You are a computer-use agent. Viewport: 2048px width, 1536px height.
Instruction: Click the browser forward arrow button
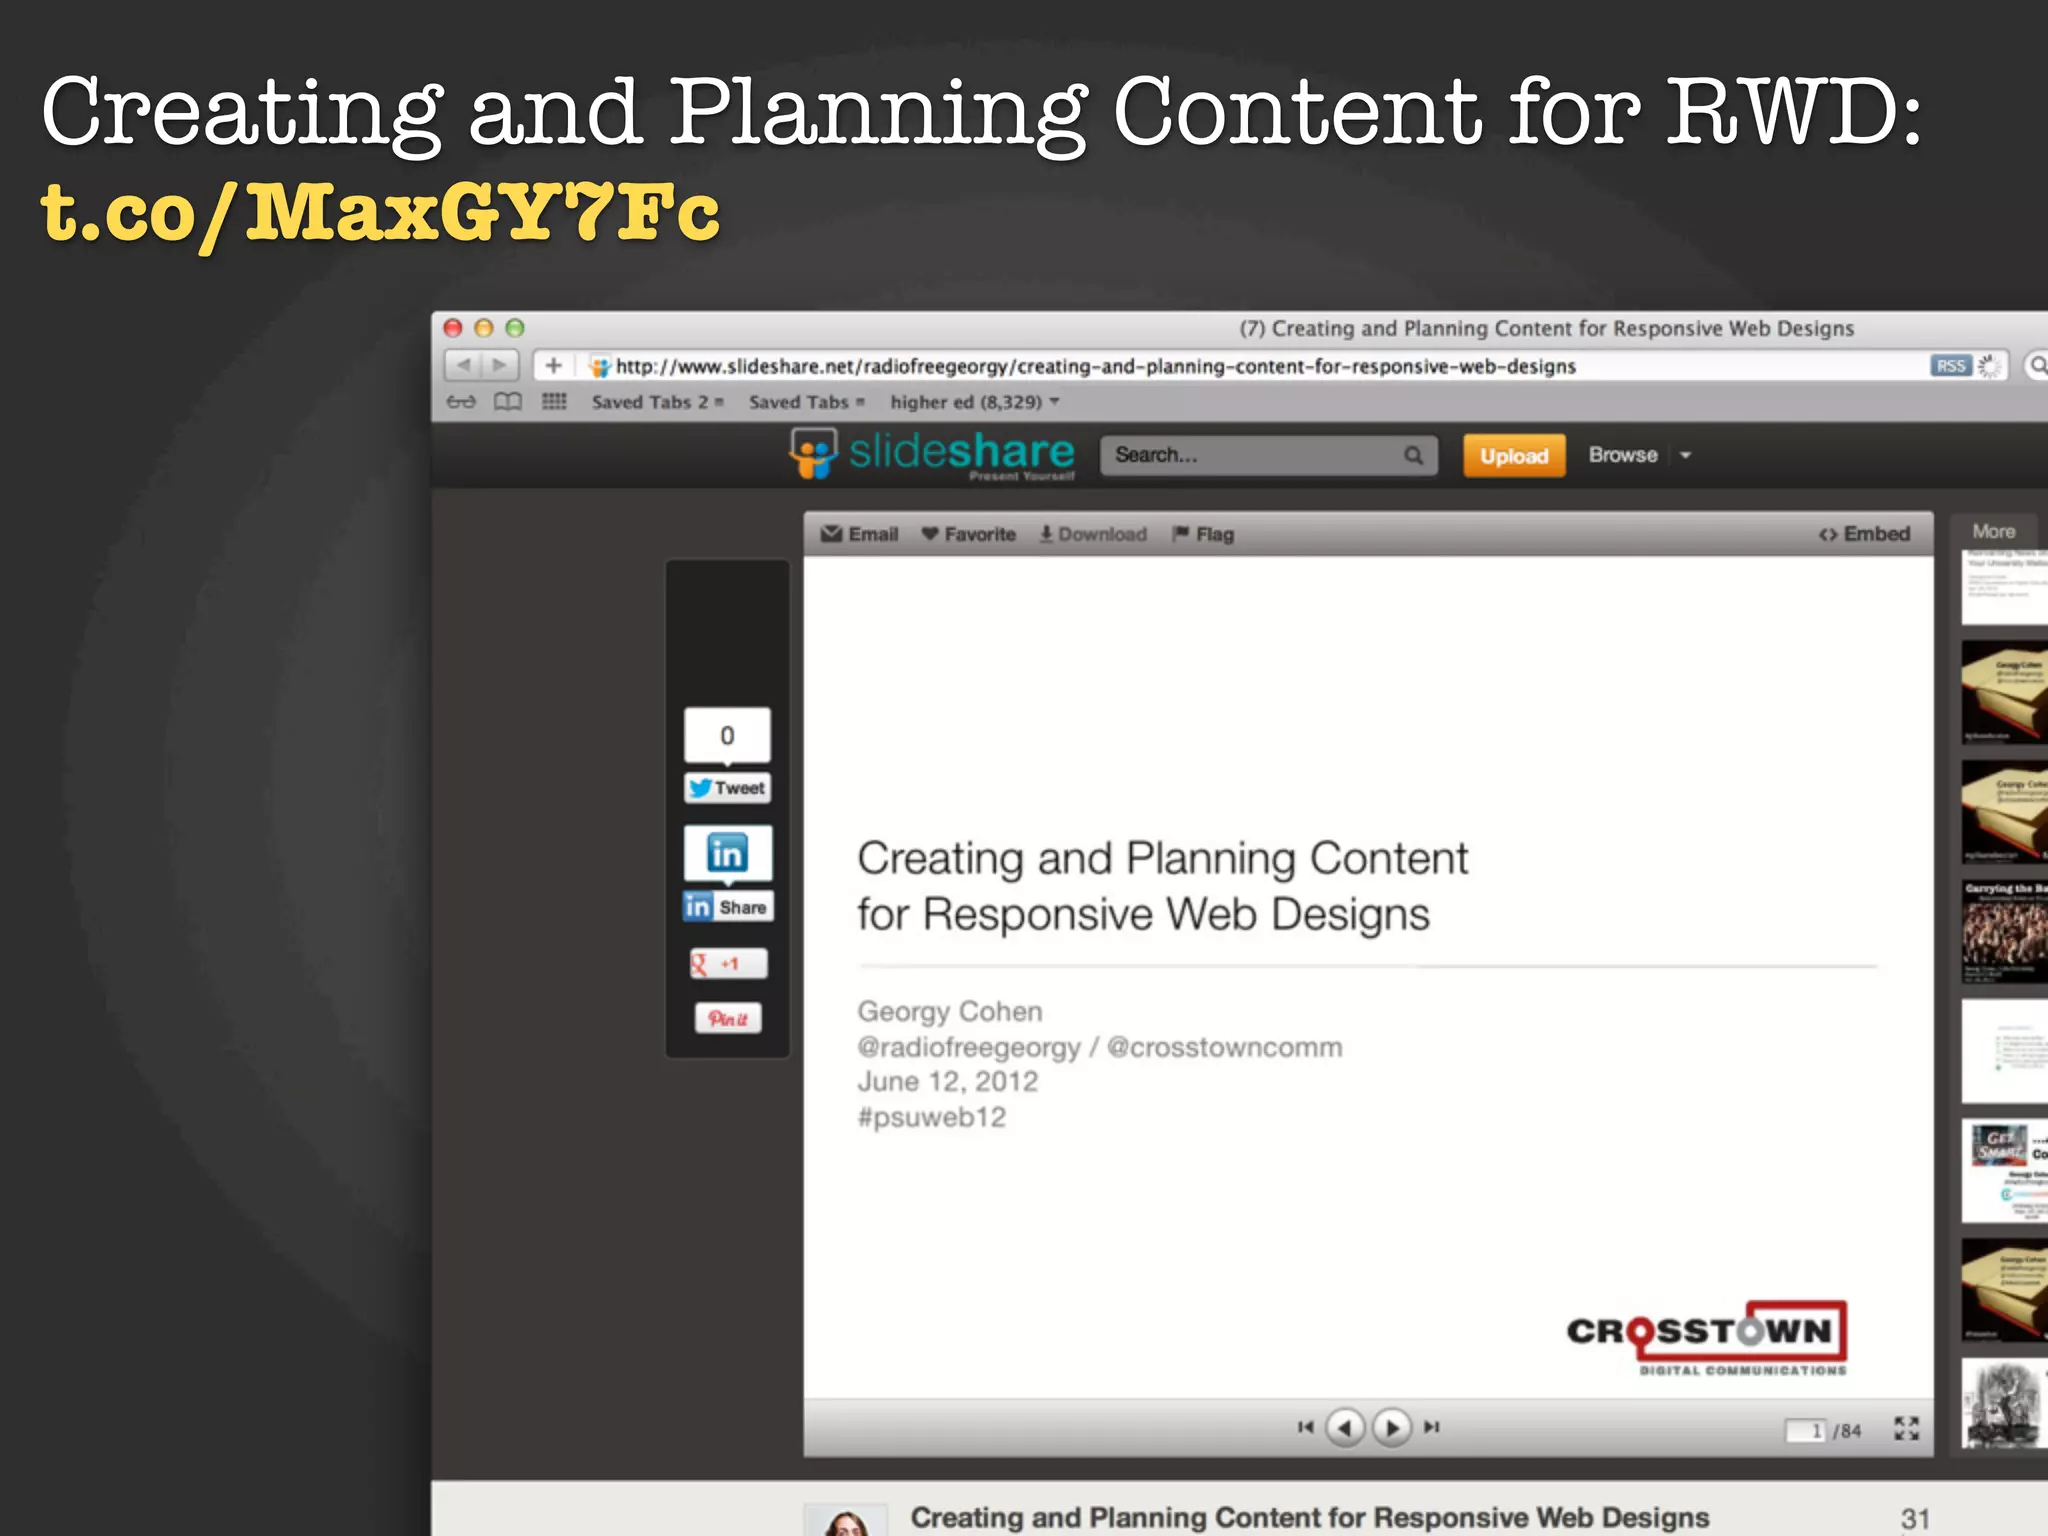tap(499, 366)
